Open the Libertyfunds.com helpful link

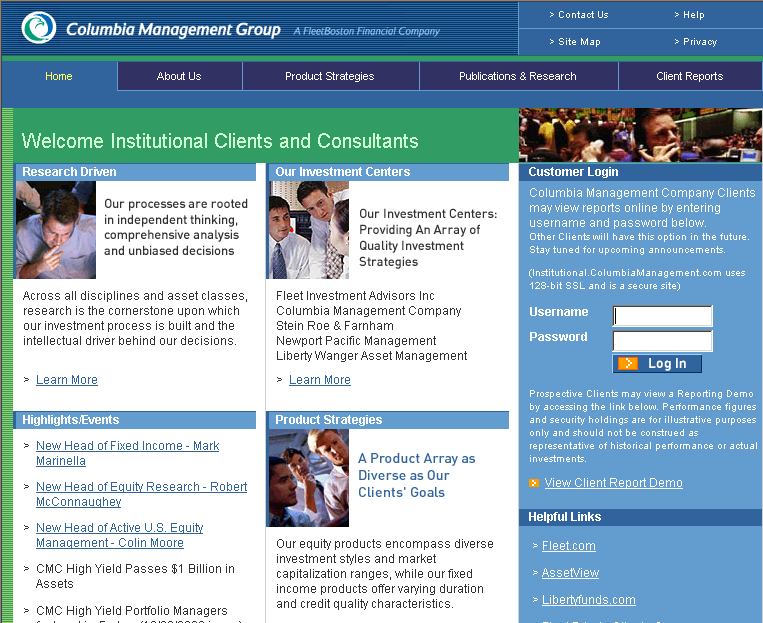pyautogui.click(x=589, y=600)
